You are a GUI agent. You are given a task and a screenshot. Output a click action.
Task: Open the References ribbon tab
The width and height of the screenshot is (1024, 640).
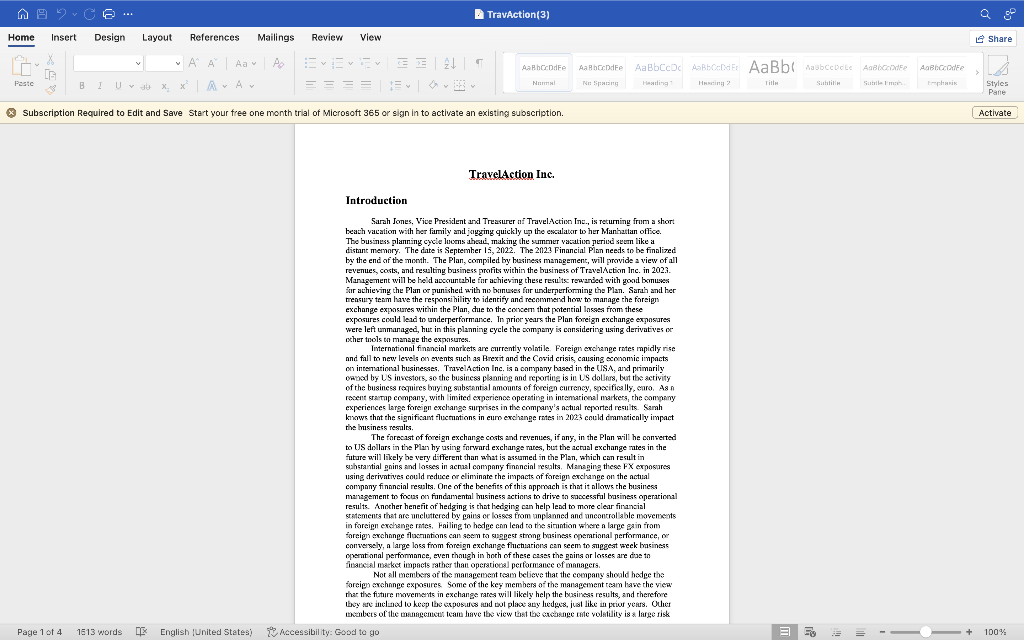(214, 36)
